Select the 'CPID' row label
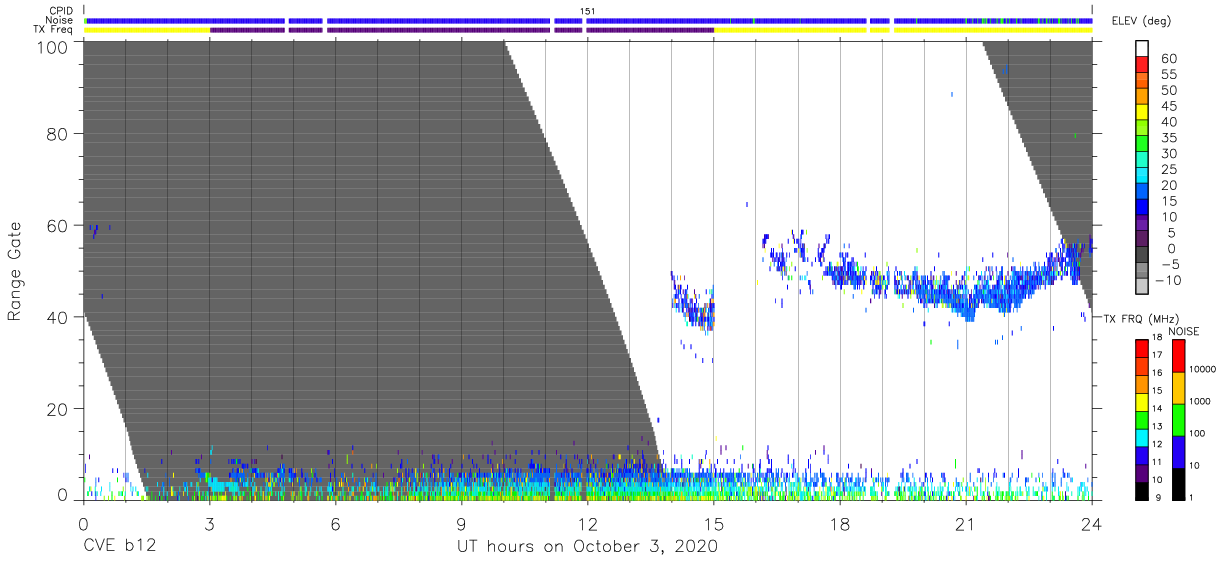The height and width of the screenshot is (567, 1228). pos(61,11)
